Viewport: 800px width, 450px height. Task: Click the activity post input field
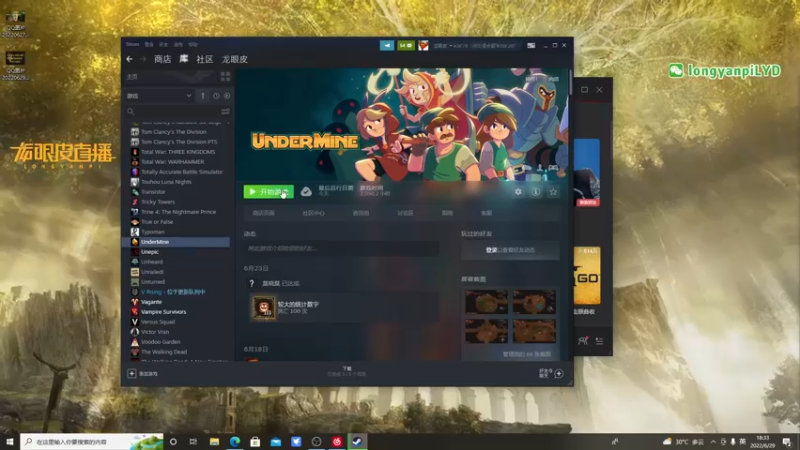[x=341, y=248]
